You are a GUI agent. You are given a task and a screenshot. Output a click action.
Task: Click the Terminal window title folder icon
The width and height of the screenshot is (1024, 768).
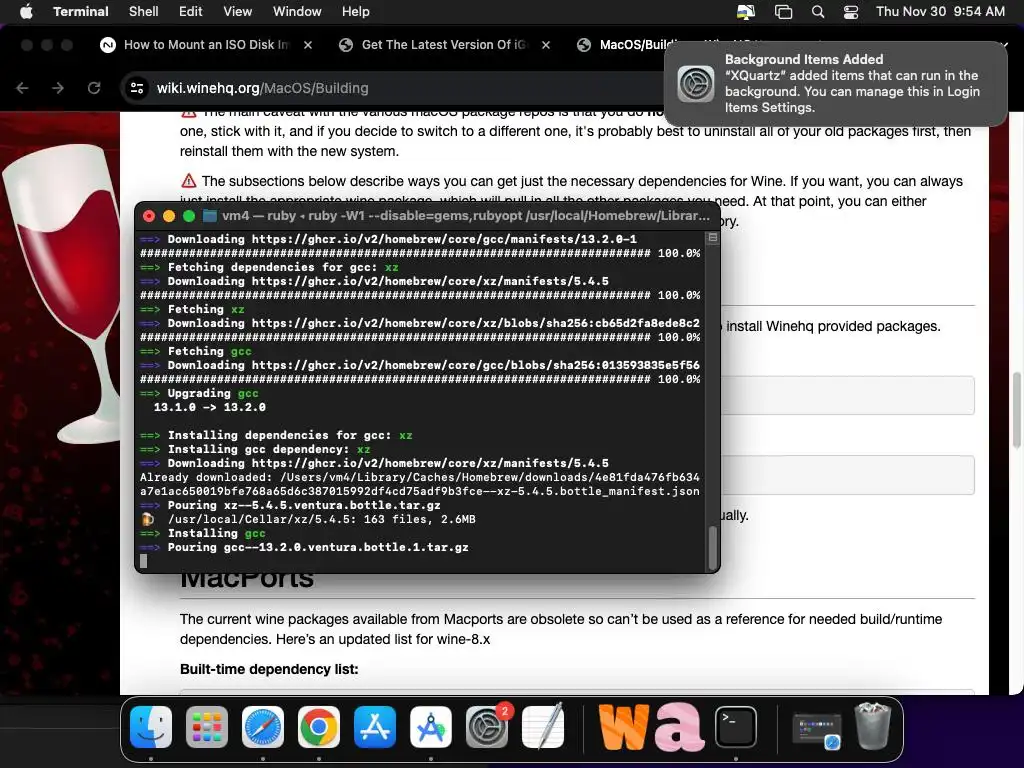pyautogui.click(x=210, y=216)
